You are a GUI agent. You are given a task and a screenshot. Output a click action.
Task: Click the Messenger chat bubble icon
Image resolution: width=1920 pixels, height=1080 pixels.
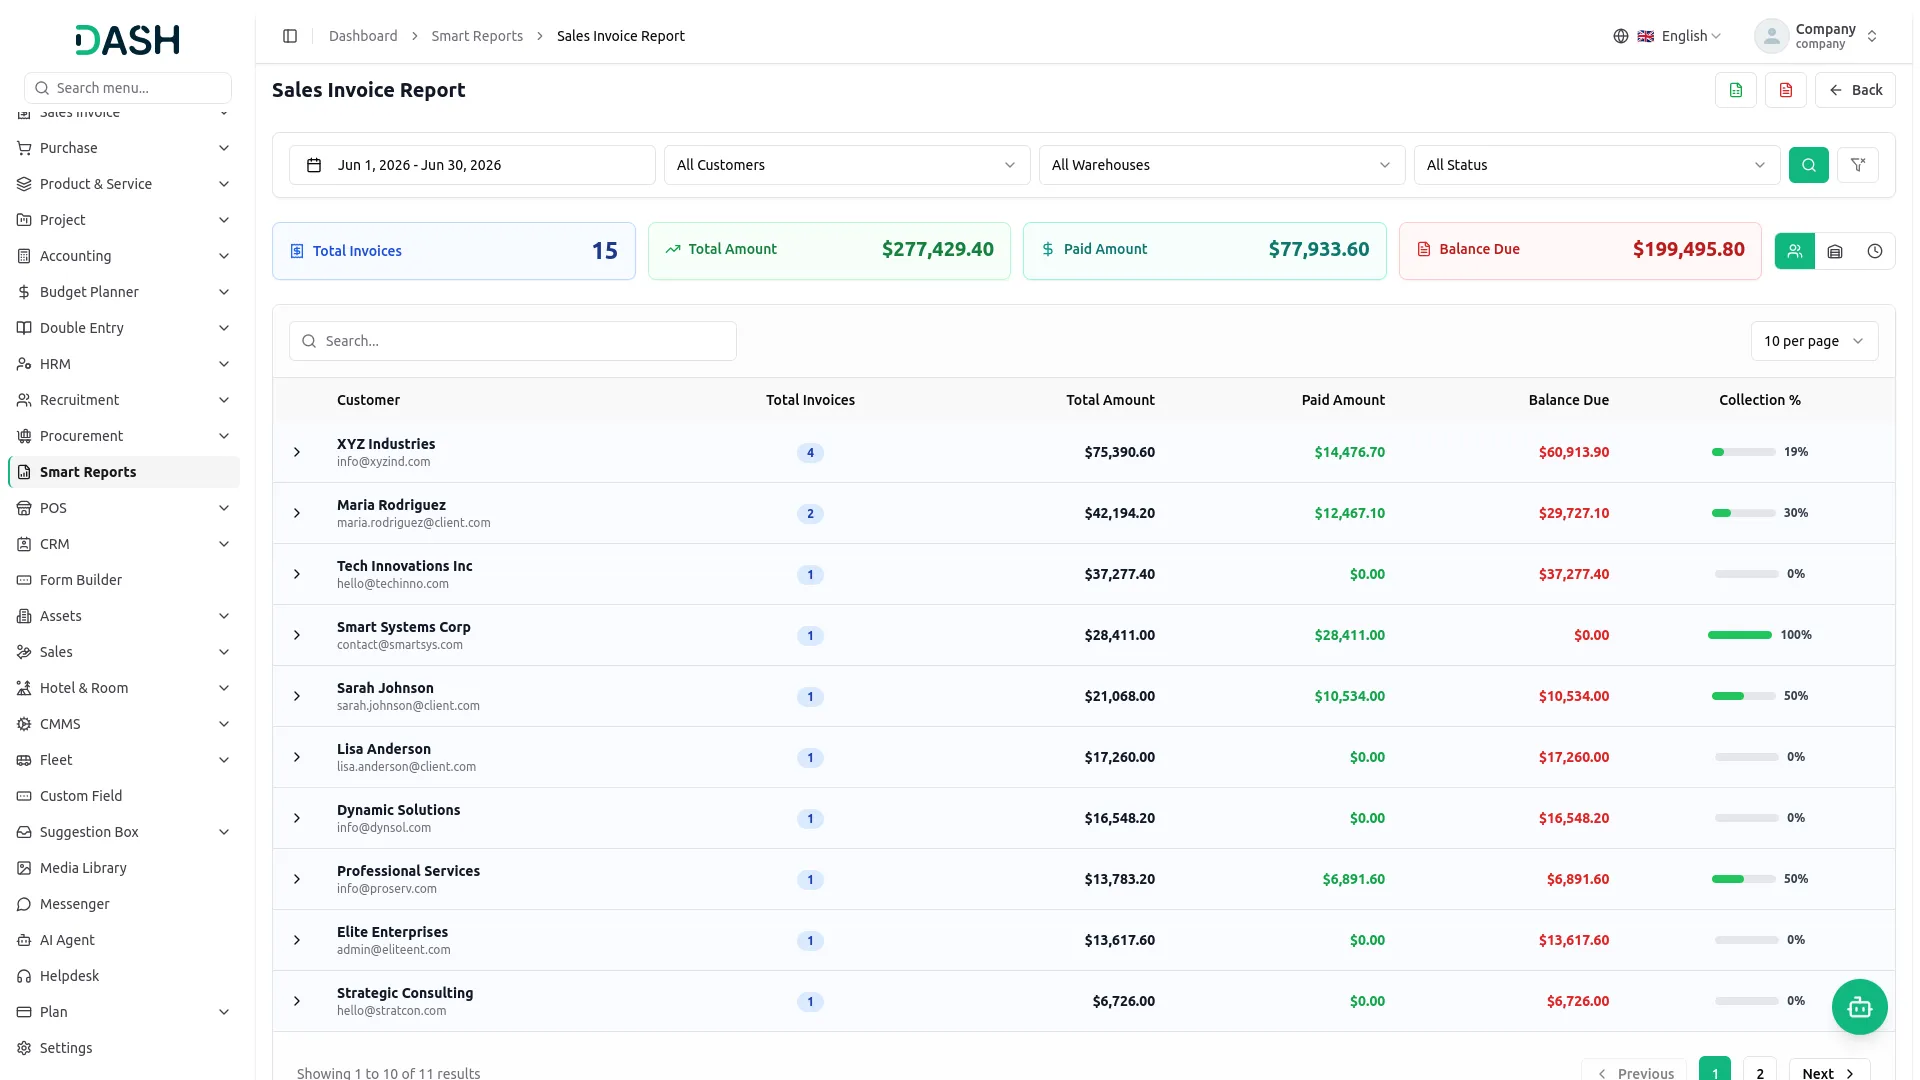point(24,904)
